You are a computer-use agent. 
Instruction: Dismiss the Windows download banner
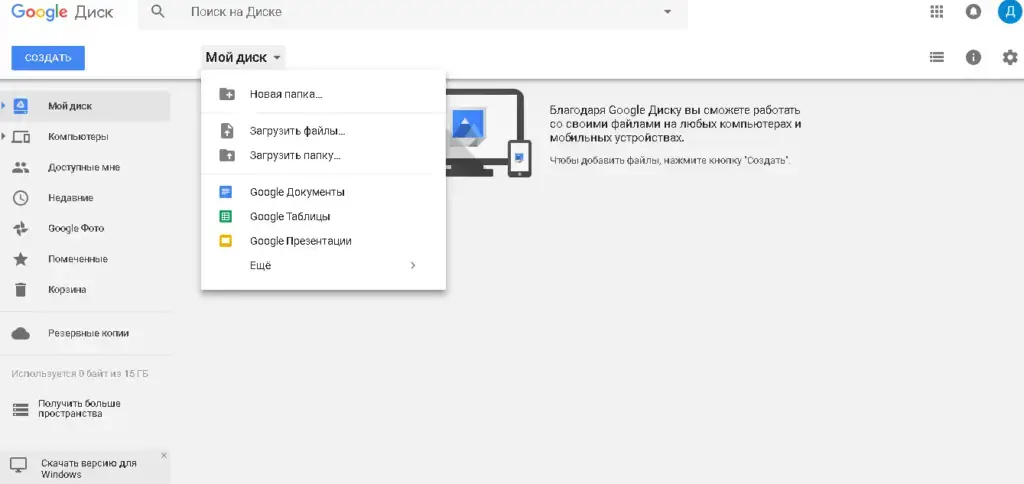tap(164, 455)
